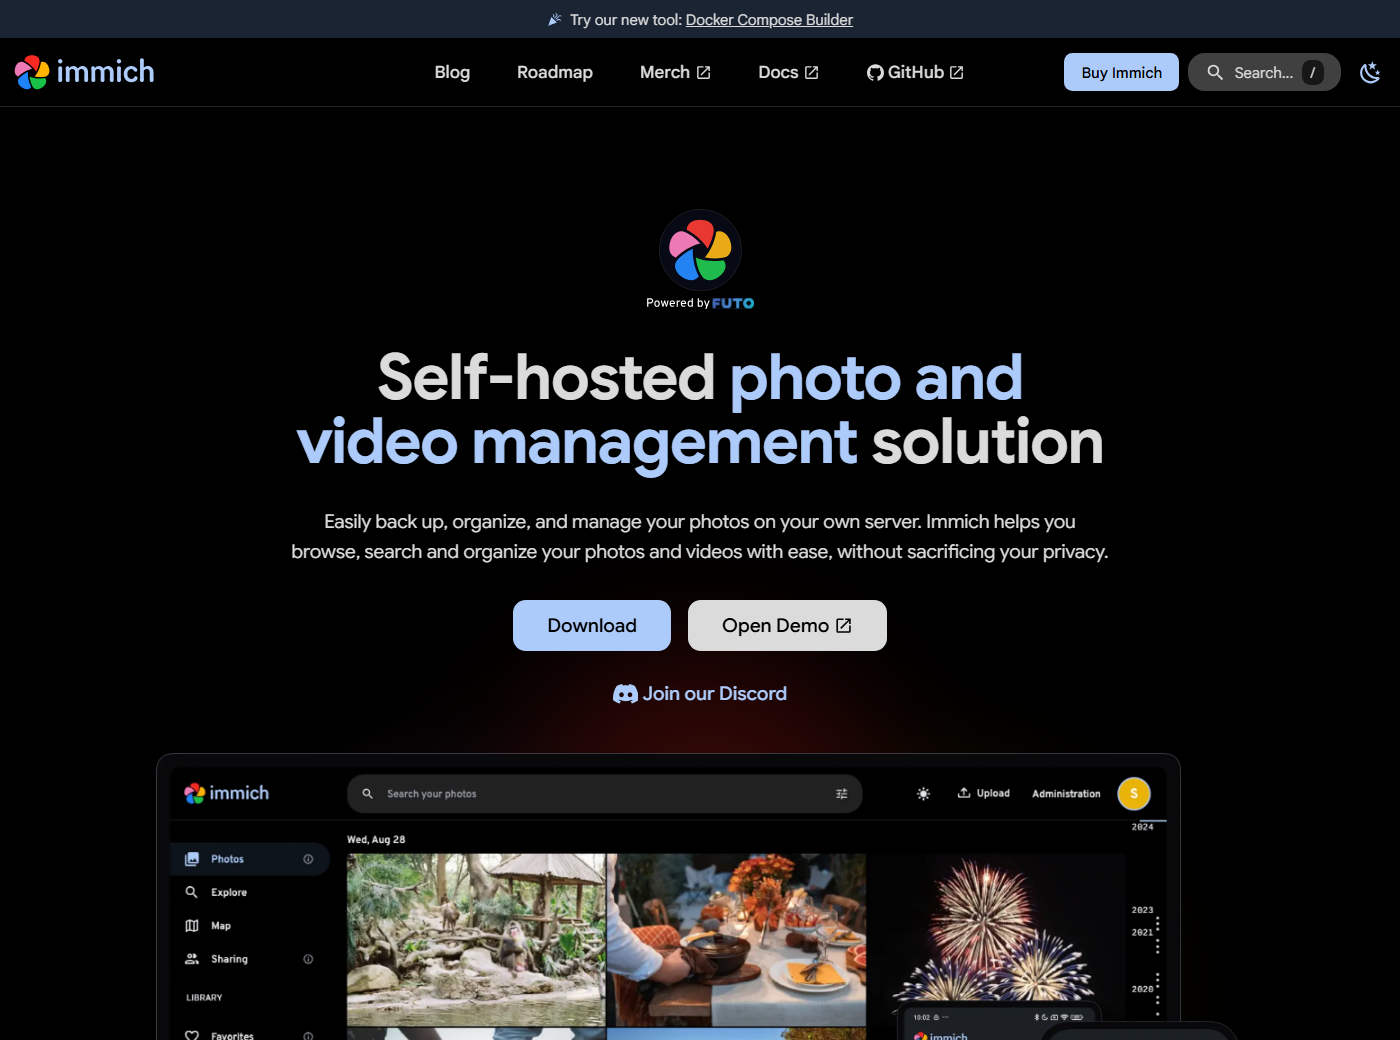Open the fireworks photo thumbnail
The image size is (1400, 1040).
997,928
